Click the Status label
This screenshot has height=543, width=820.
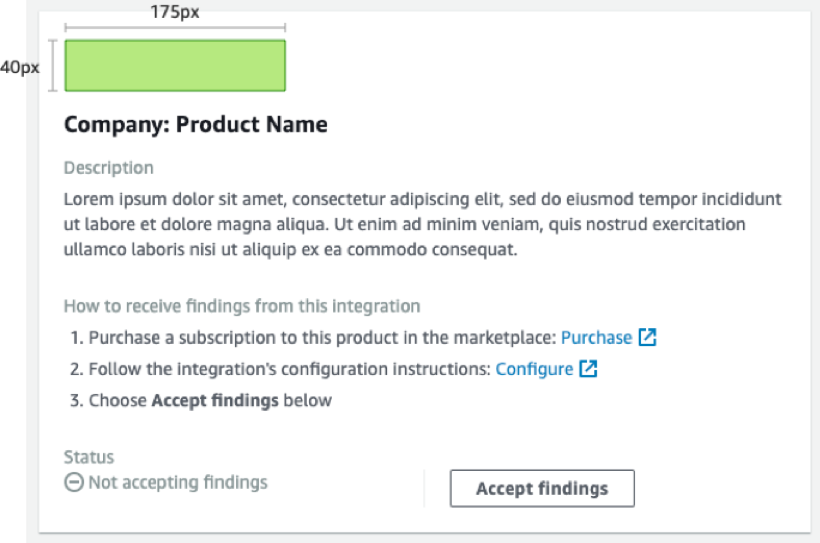click(x=89, y=457)
